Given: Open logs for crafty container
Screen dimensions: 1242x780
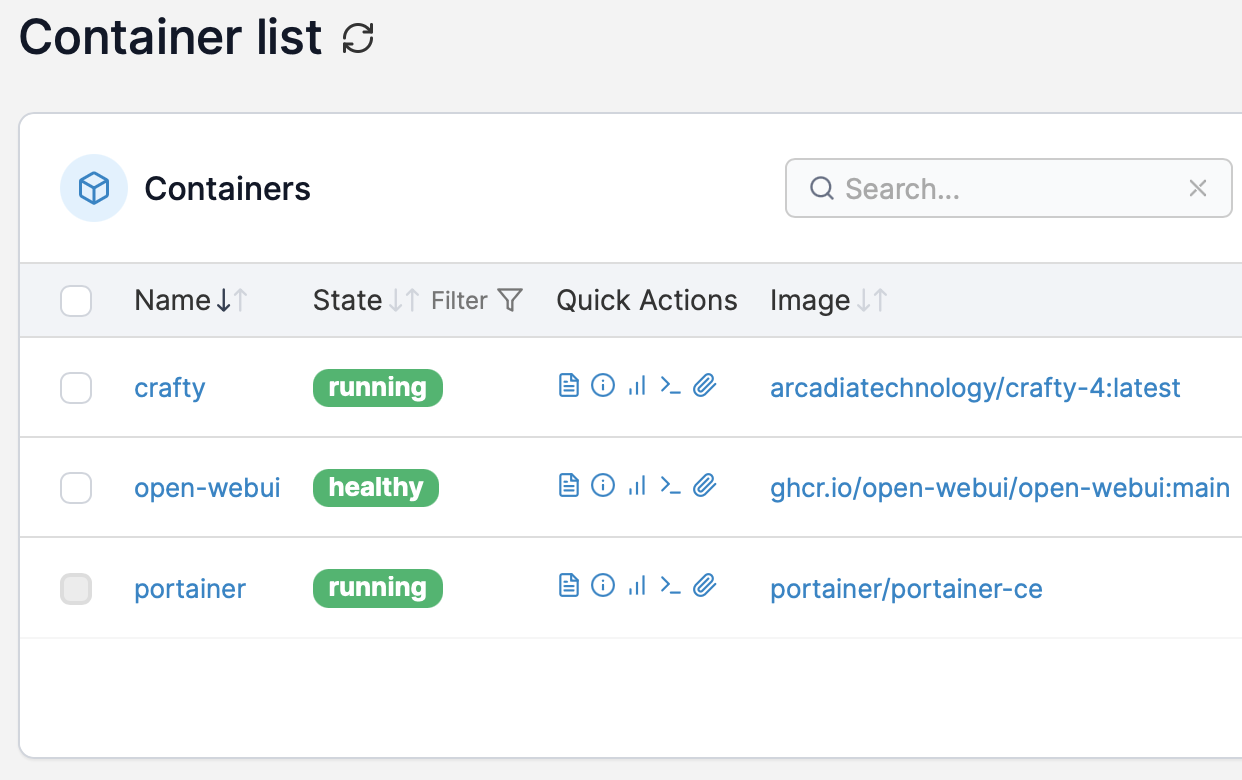Looking at the screenshot, I should tap(568, 386).
